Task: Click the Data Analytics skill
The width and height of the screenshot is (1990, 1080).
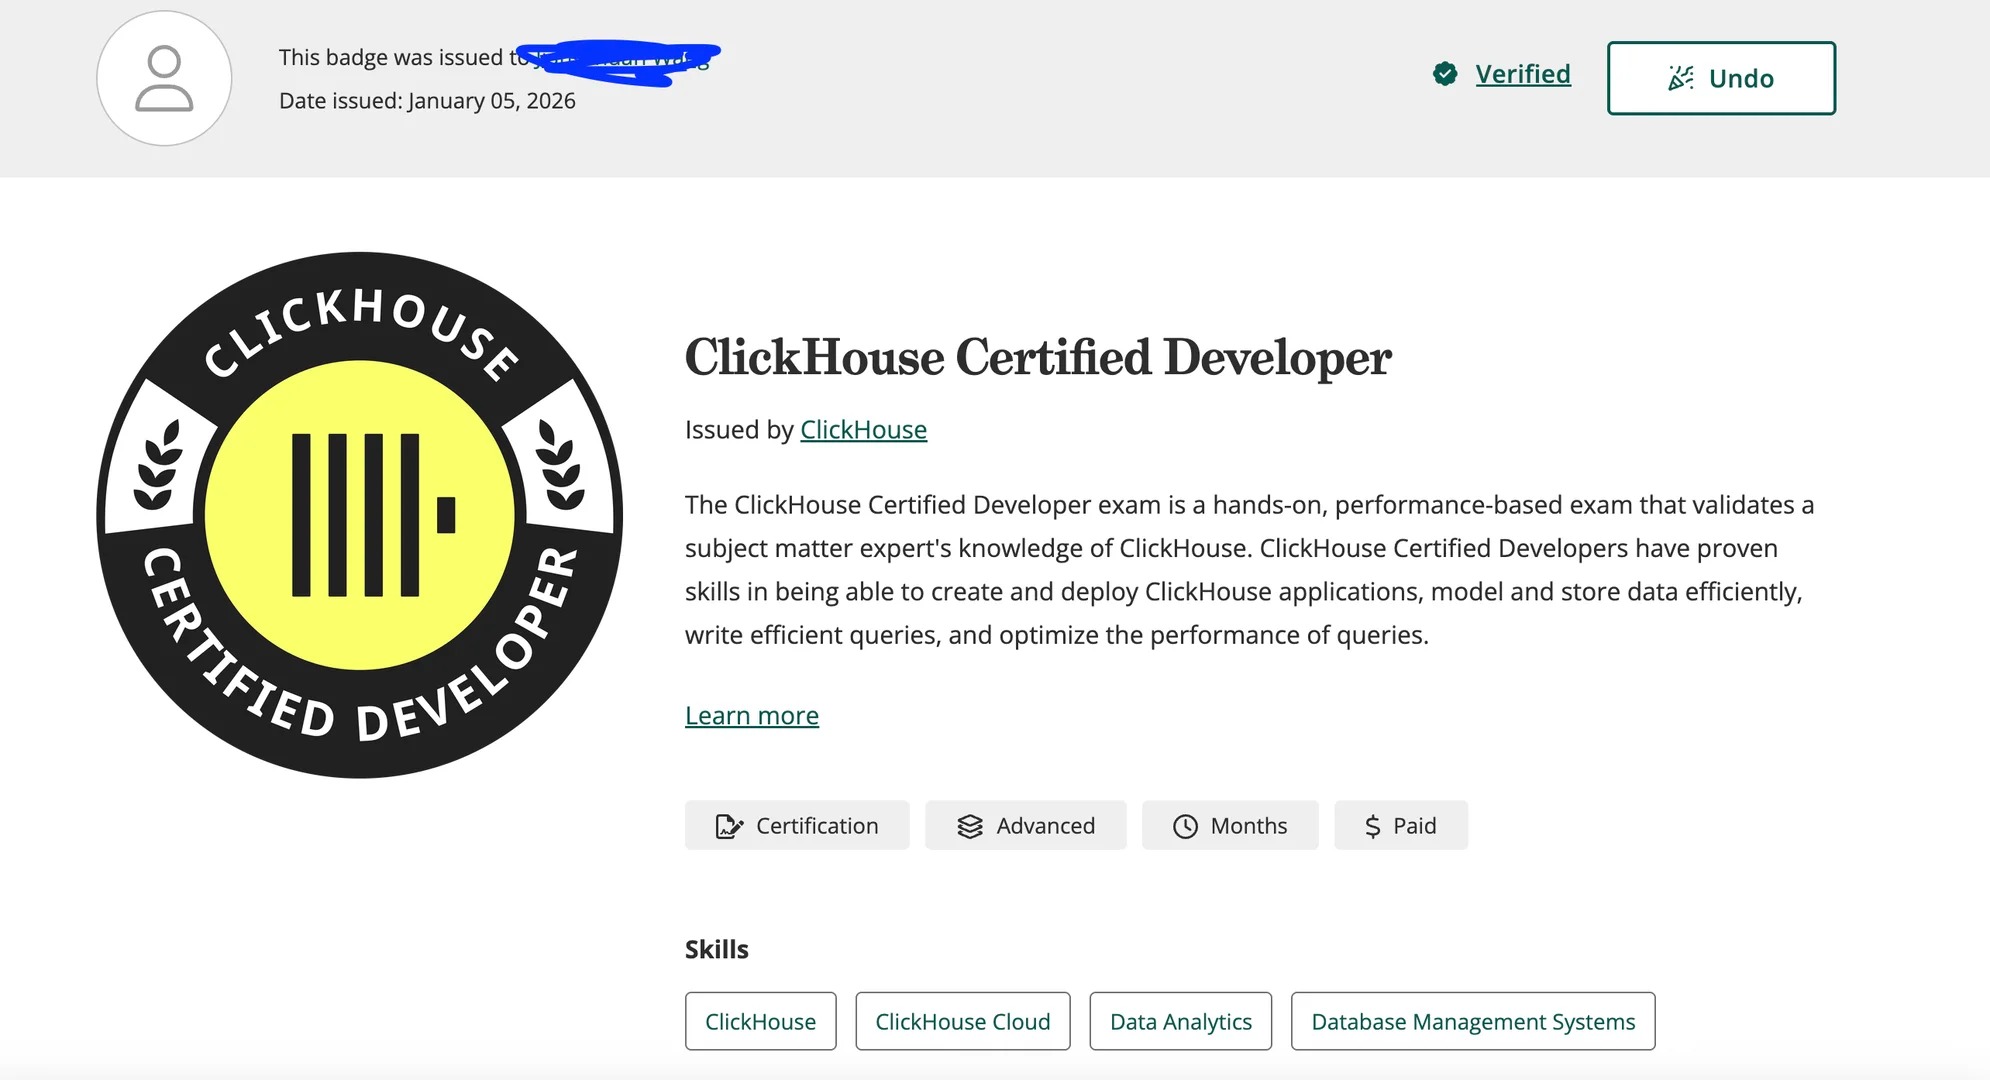Action: point(1180,1021)
